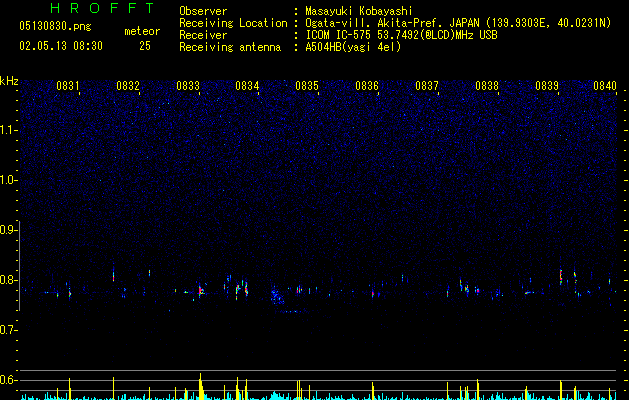Image resolution: width=629 pixels, height=400 pixels.
Task: Click the 0.9 kHz axis label
Action: click(8, 230)
